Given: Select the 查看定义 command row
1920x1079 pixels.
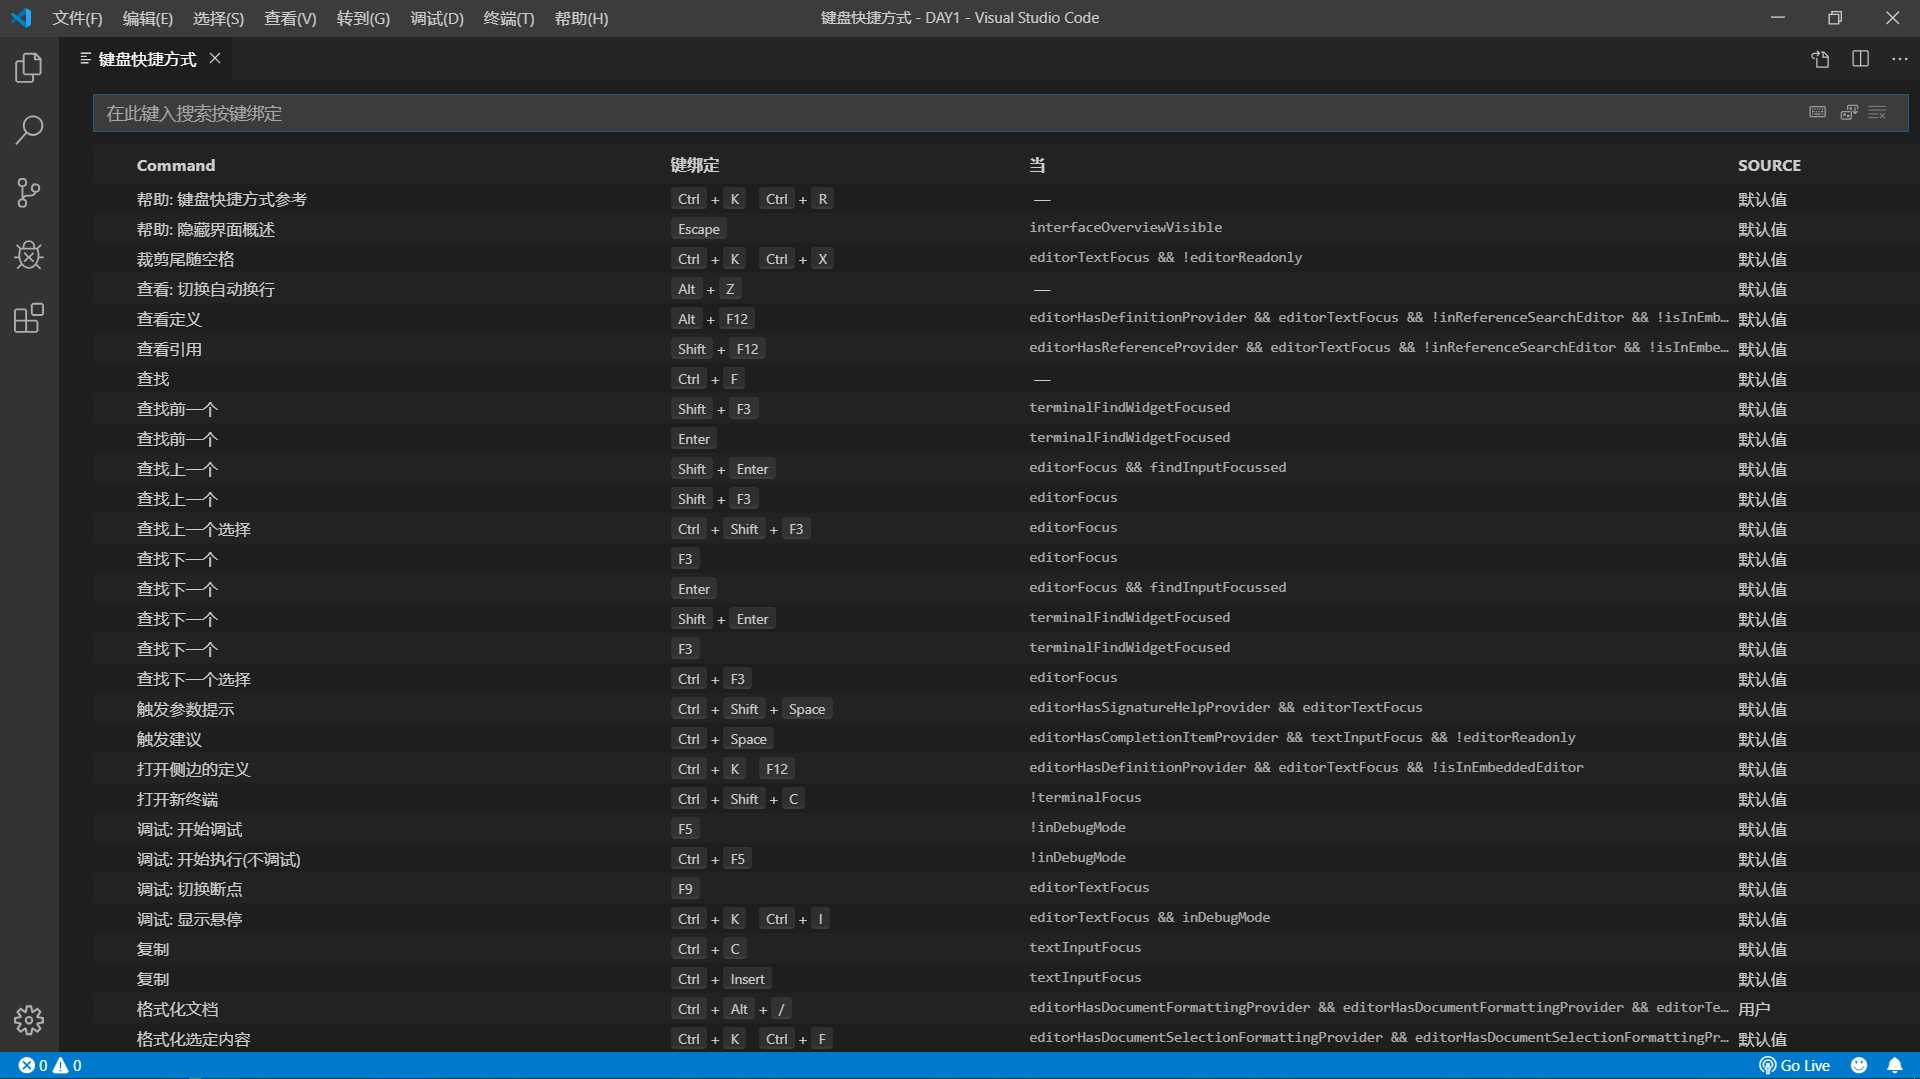Looking at the screenshot, I should click(1000, 319).
